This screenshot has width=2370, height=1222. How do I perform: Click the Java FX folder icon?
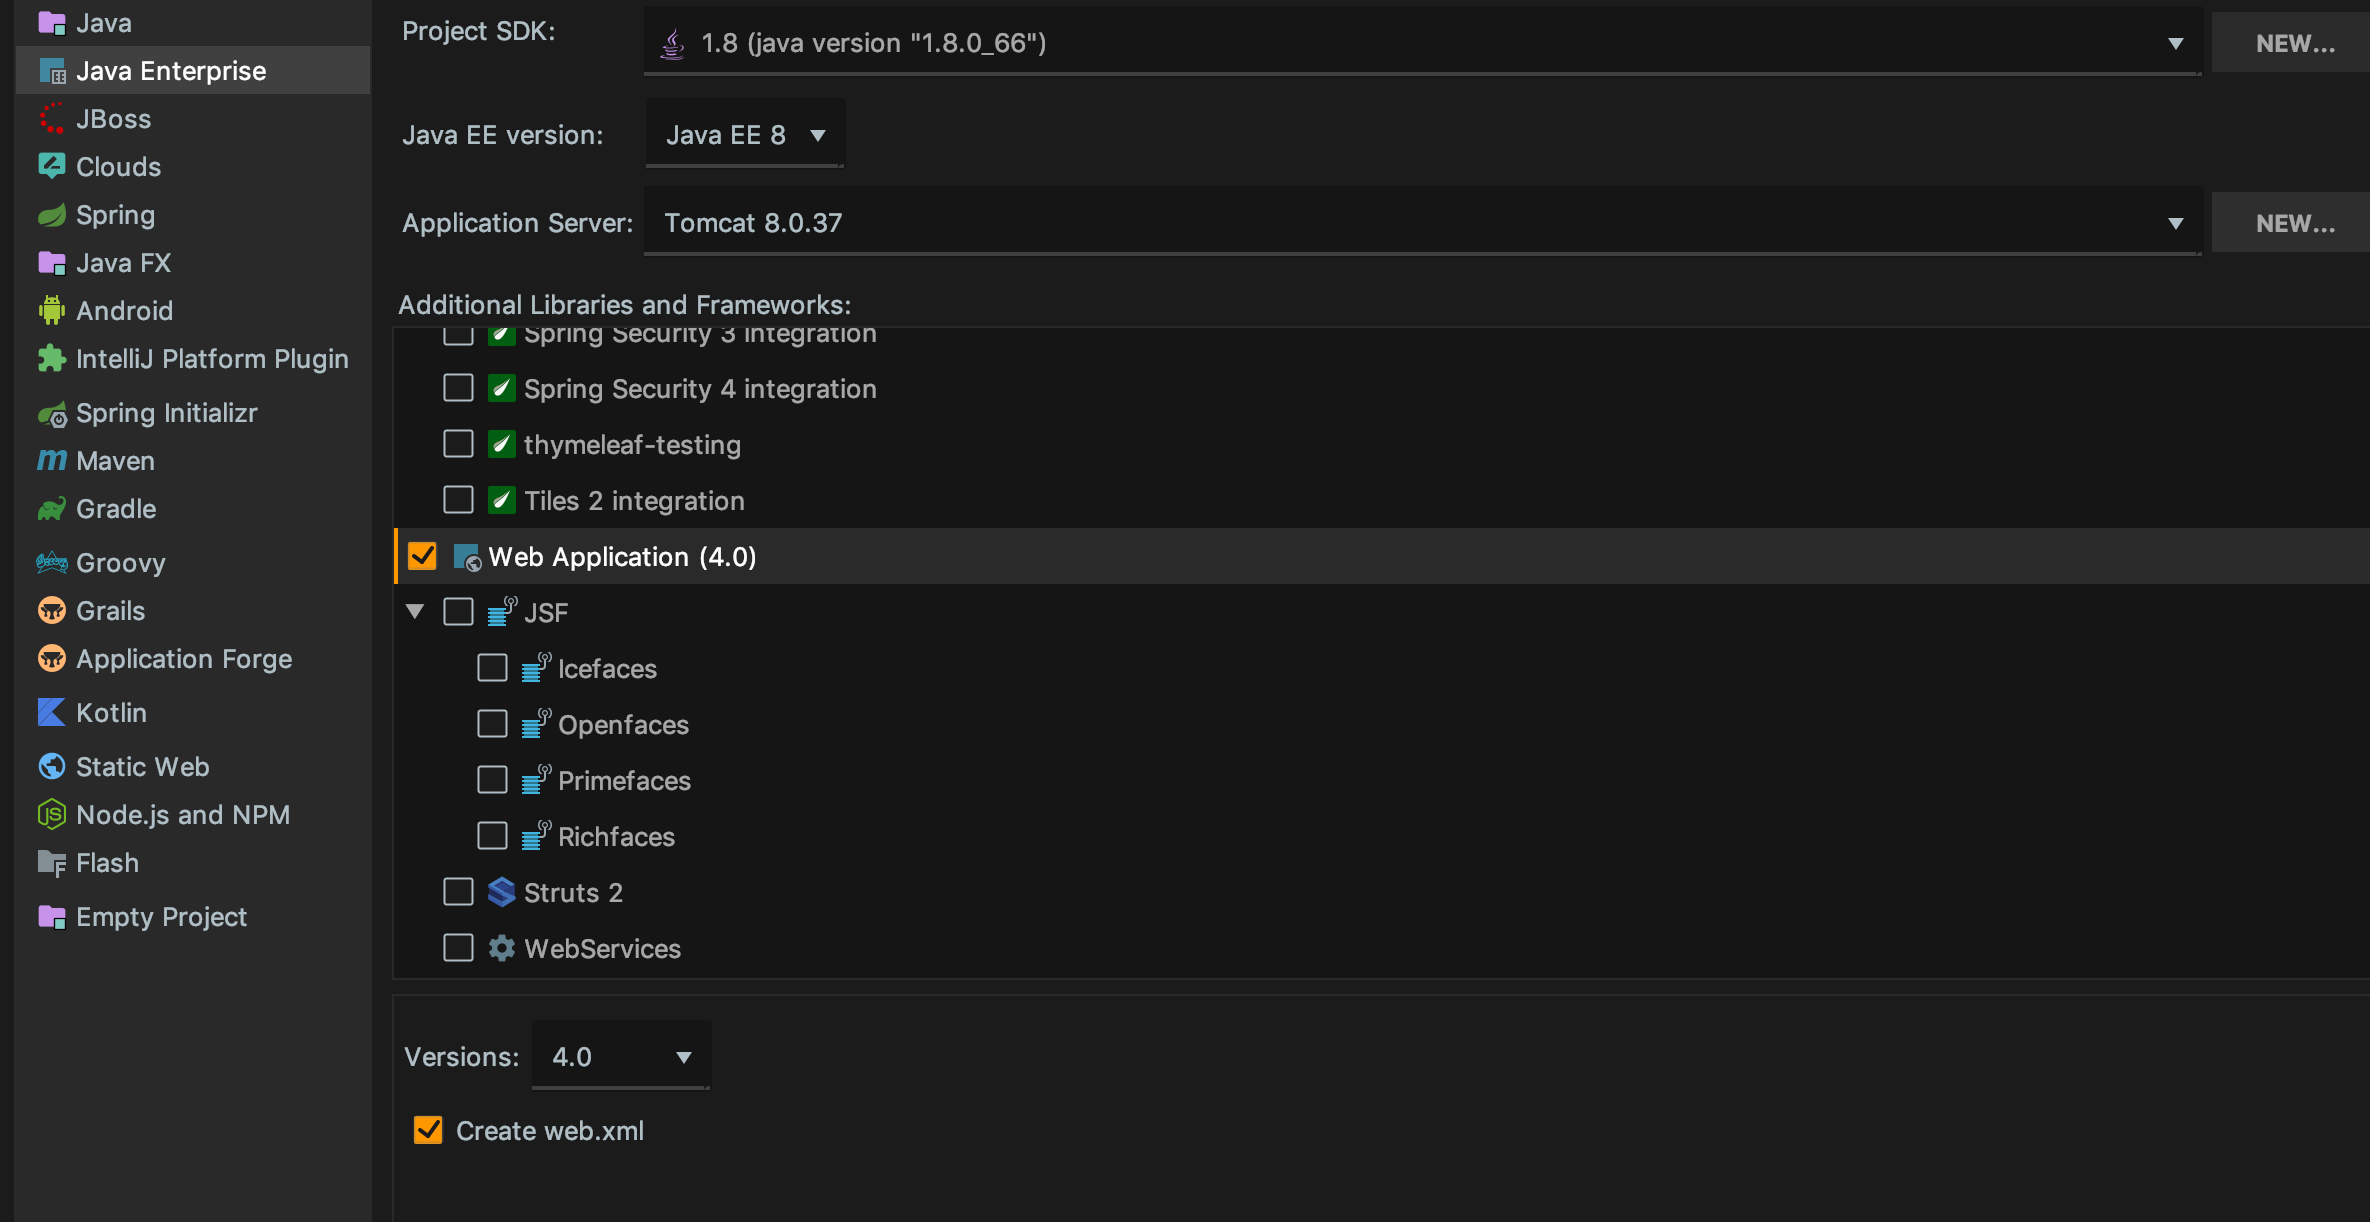(x=52, y=263)
